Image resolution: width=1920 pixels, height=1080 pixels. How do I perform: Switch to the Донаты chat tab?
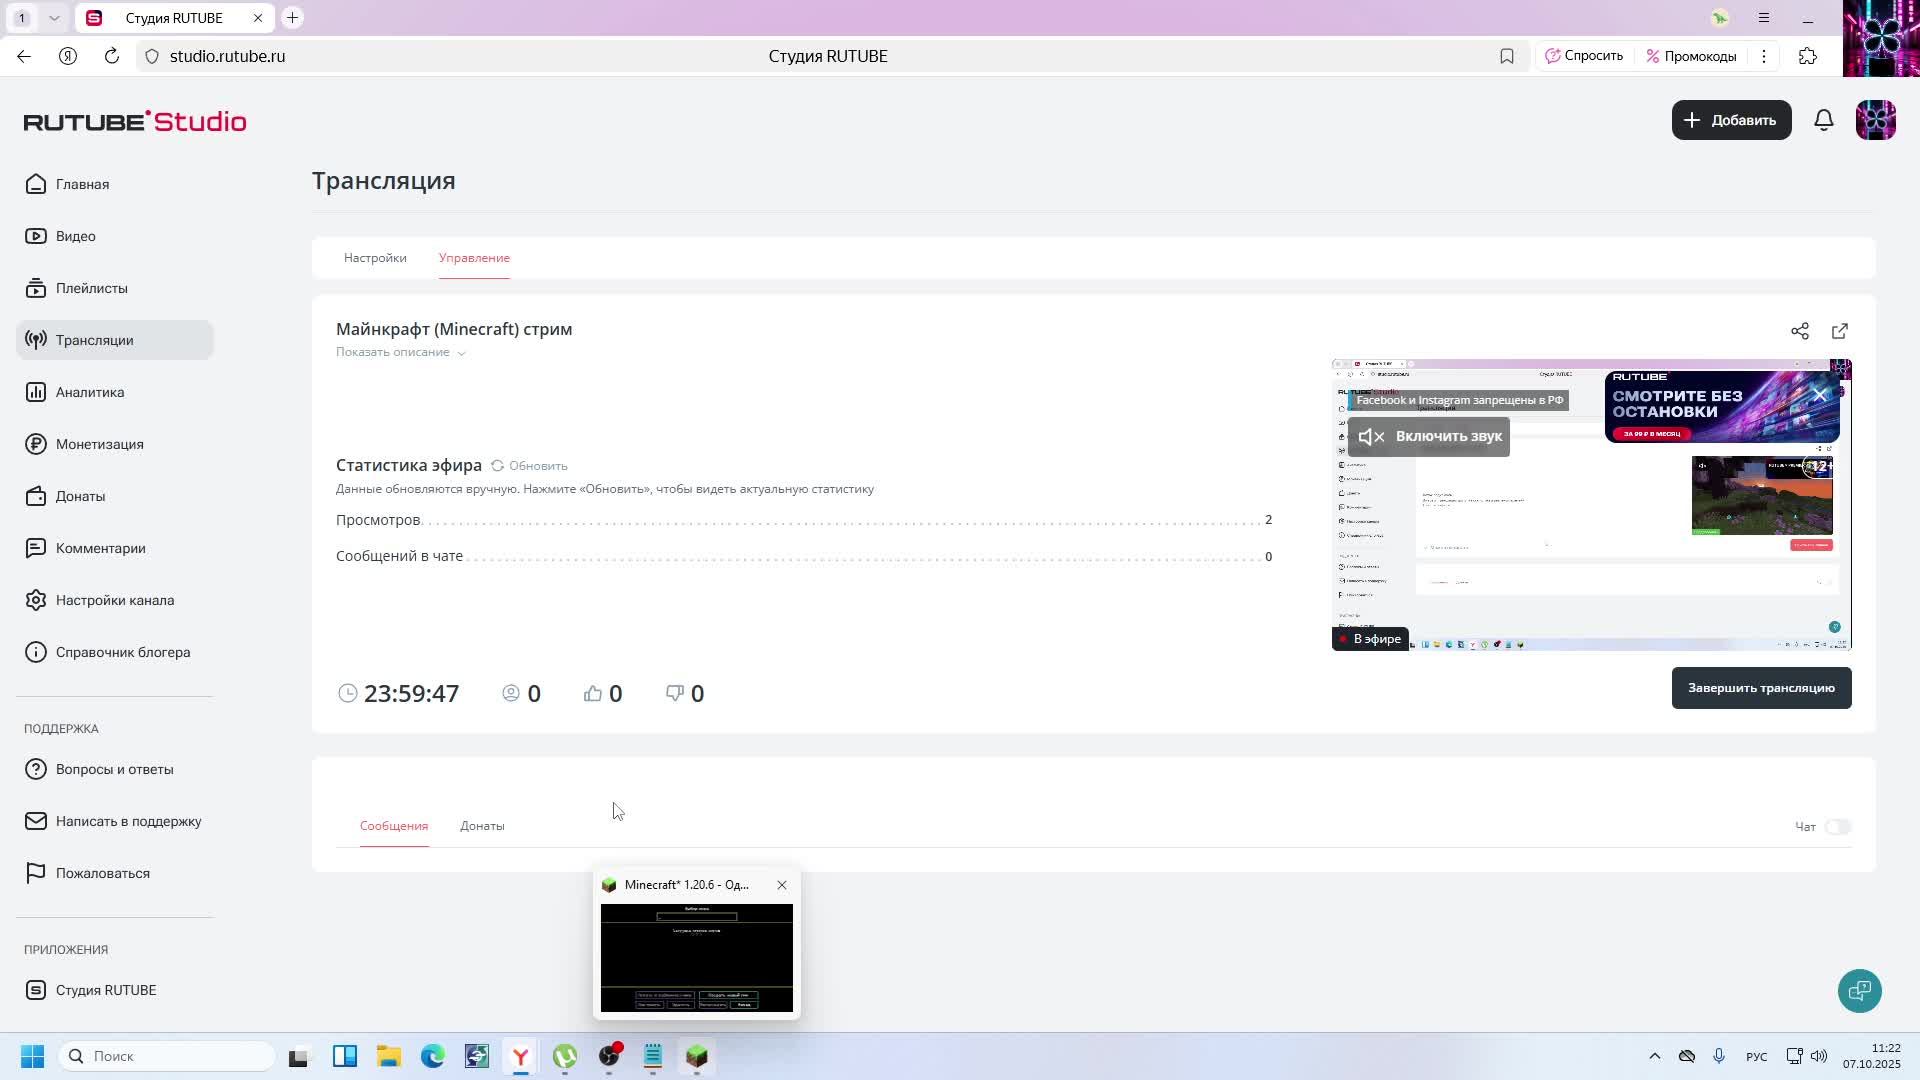(482, 826)
